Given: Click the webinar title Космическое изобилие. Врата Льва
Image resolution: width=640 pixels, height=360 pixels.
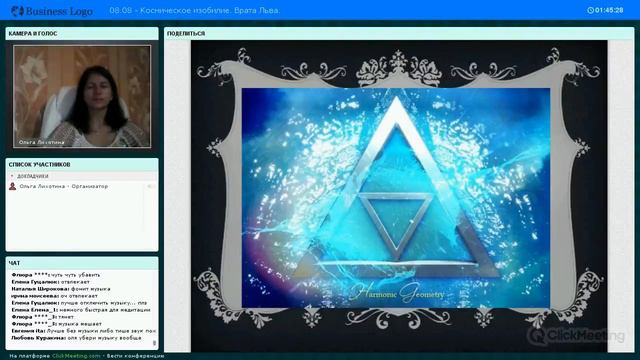Looking at the screenshot, I should pyautogui.click(x=194, y=11).
